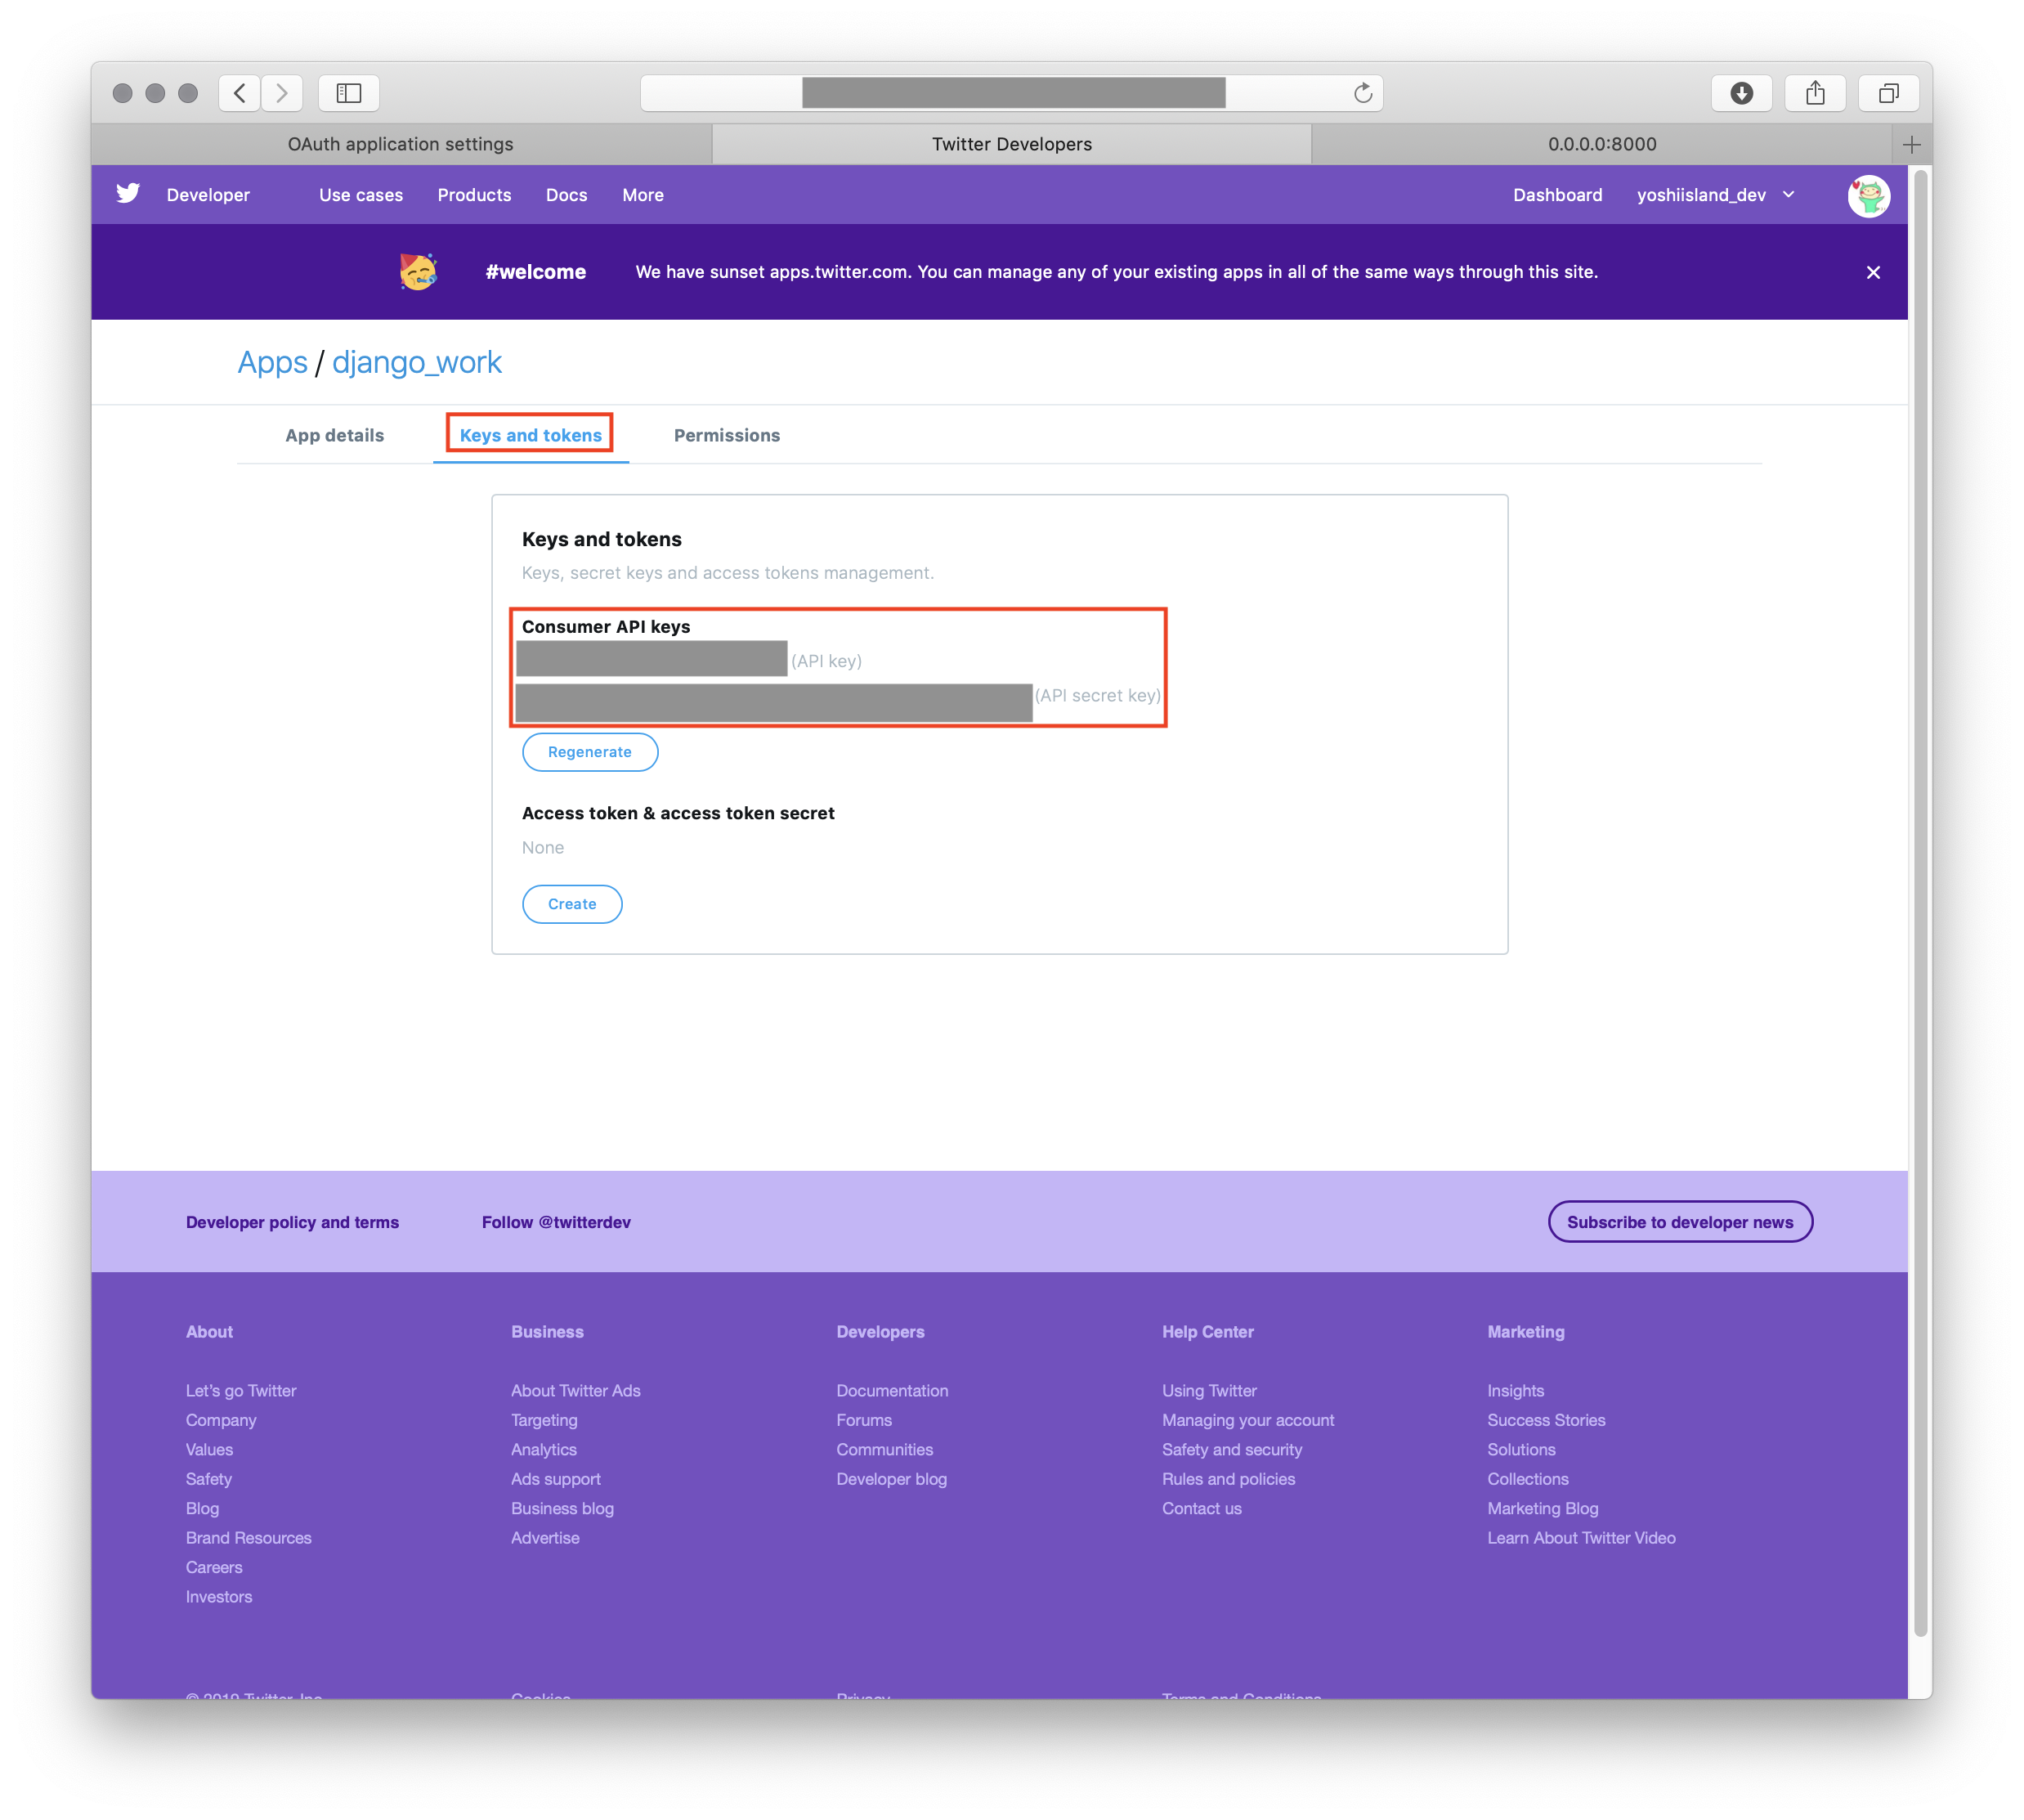Click the Twitter bird logo
This screenshot has width=2024, height=1820.
click(128, 194)
